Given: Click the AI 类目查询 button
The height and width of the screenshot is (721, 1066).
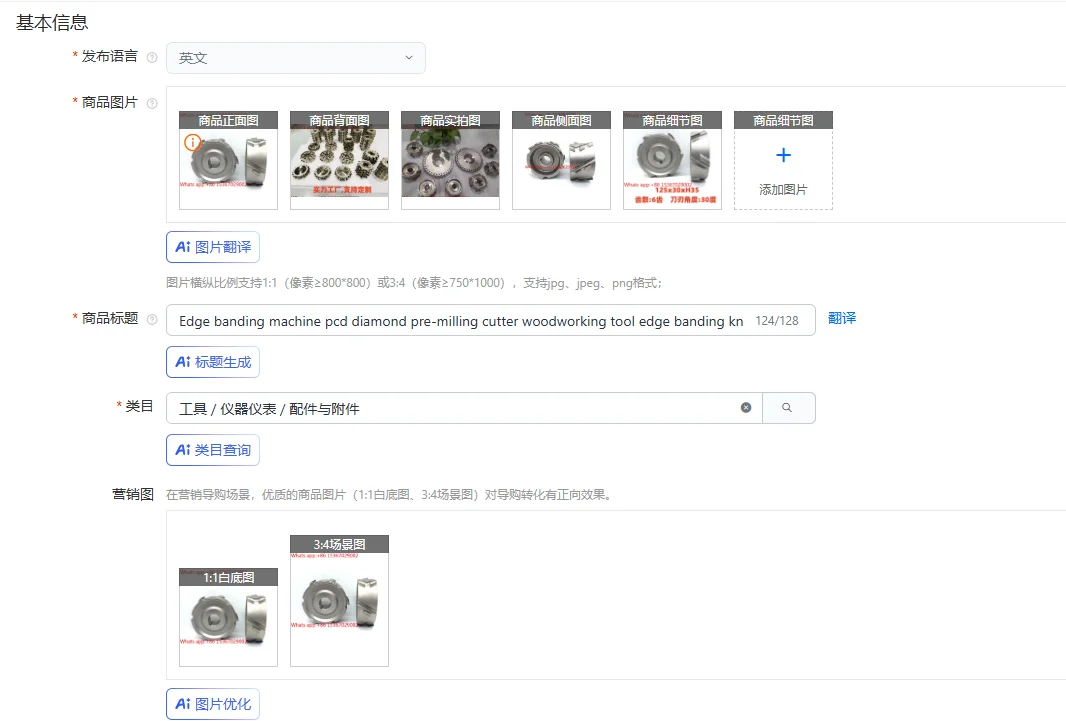Looking at the screenshot, I should 213,450.
